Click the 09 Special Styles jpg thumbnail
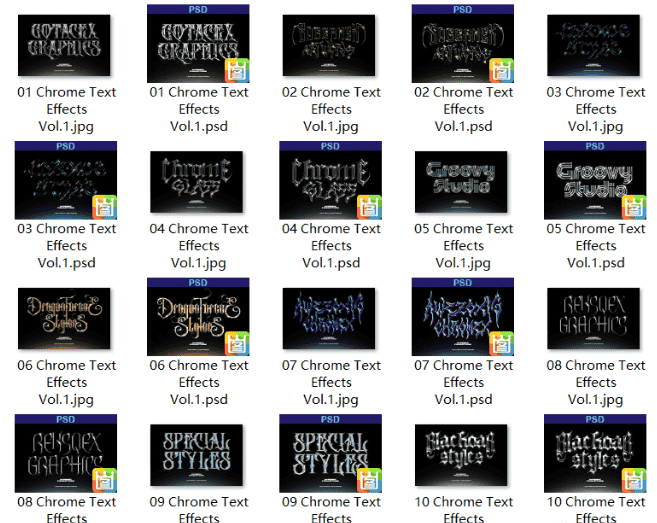This screenshot has width=657, height=523. pyautogui.click(x=197, y=455)
